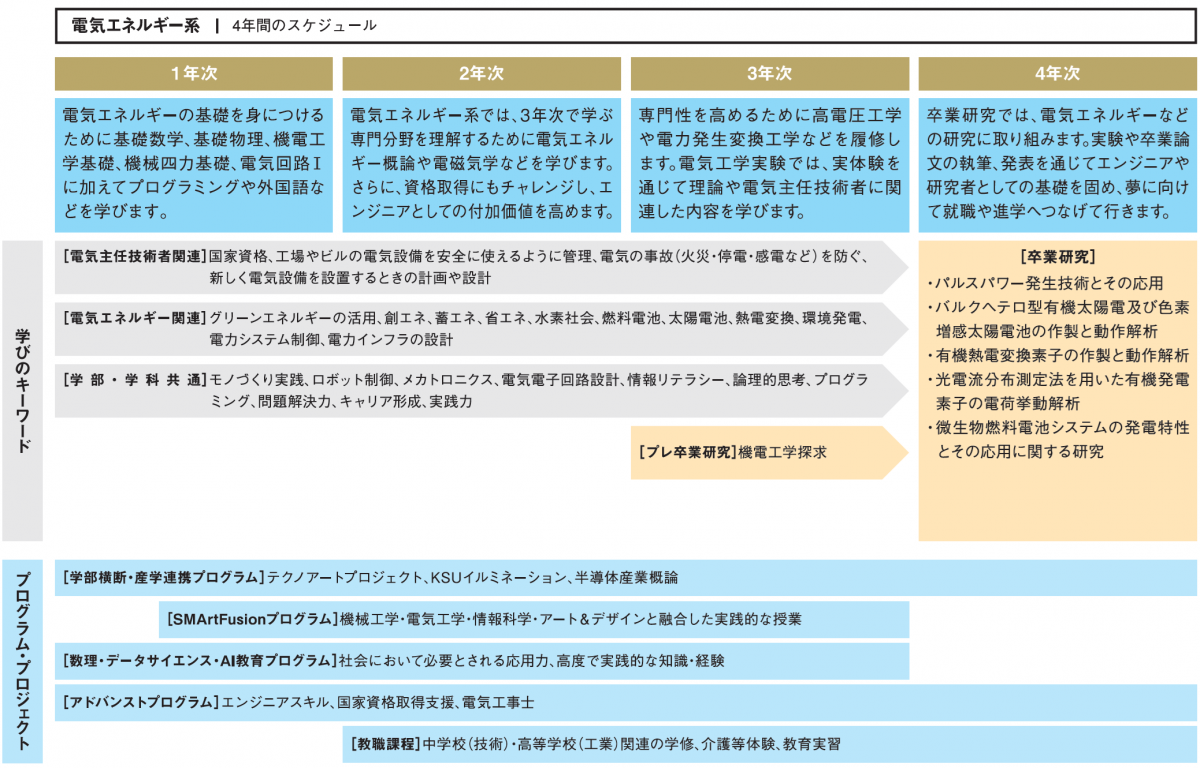Click the 有機熱電変換素子の作製と動作解析 bullet

tap(1058, 355)
